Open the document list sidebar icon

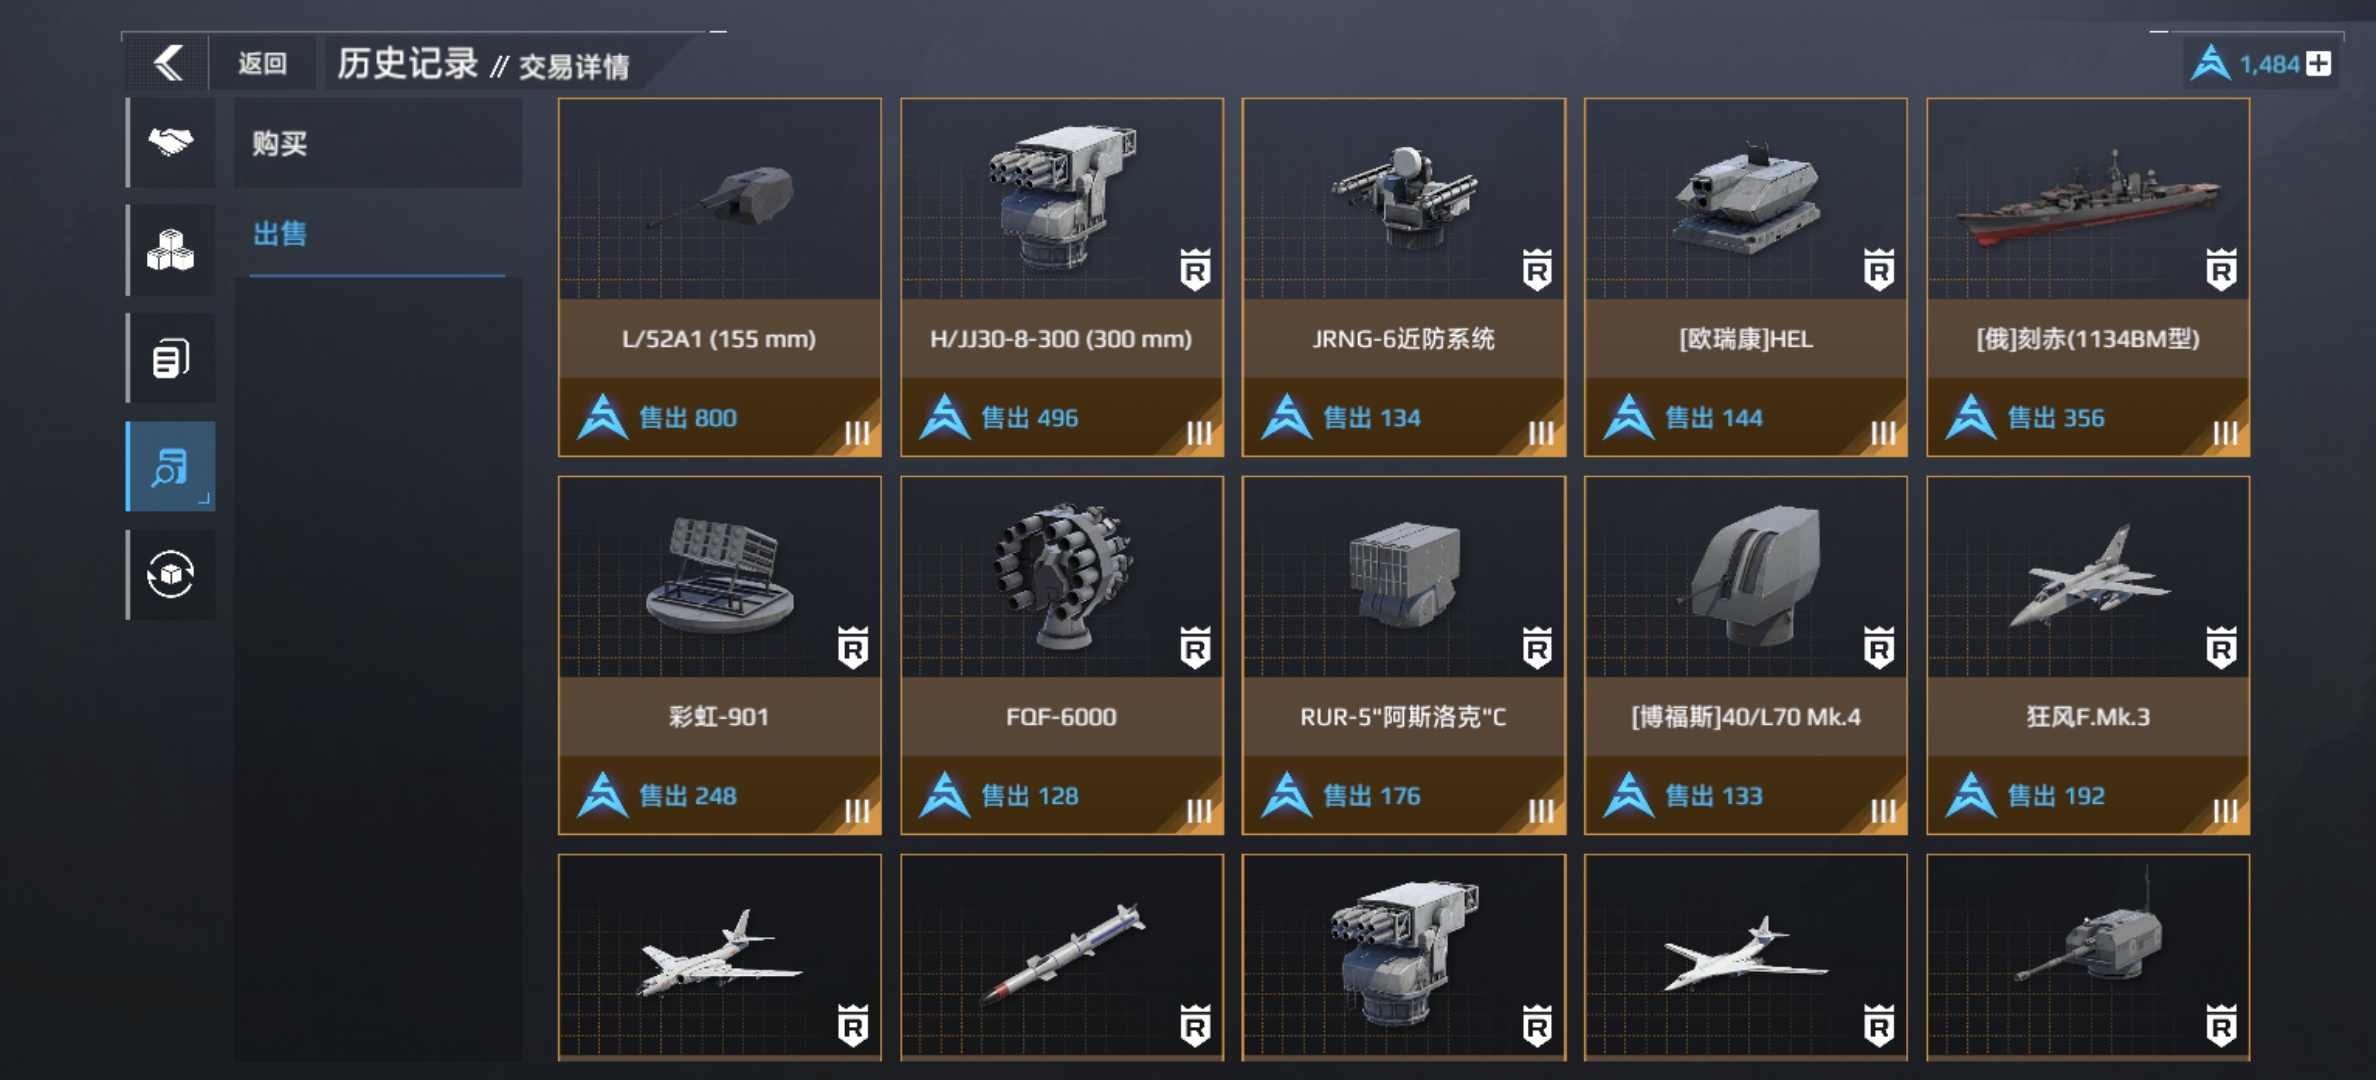(171, 358)
